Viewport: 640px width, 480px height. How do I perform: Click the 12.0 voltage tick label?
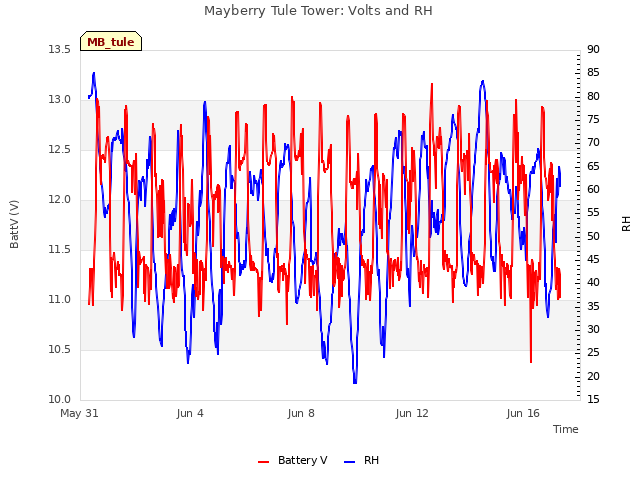click(60, 200)
